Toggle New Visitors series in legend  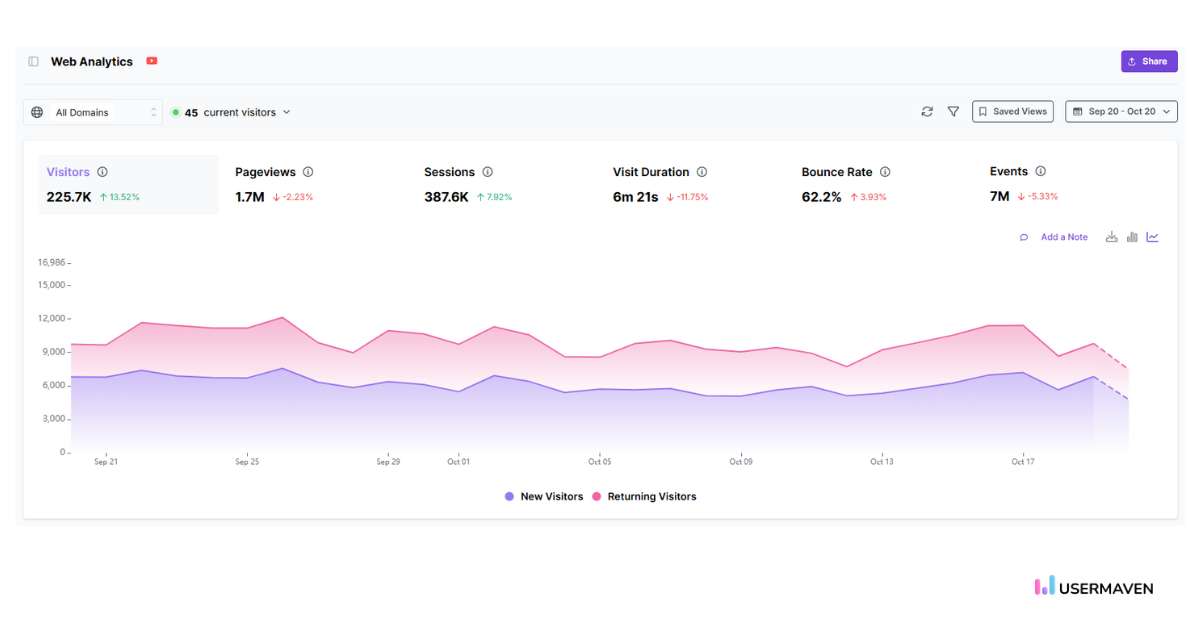point(544,496)
